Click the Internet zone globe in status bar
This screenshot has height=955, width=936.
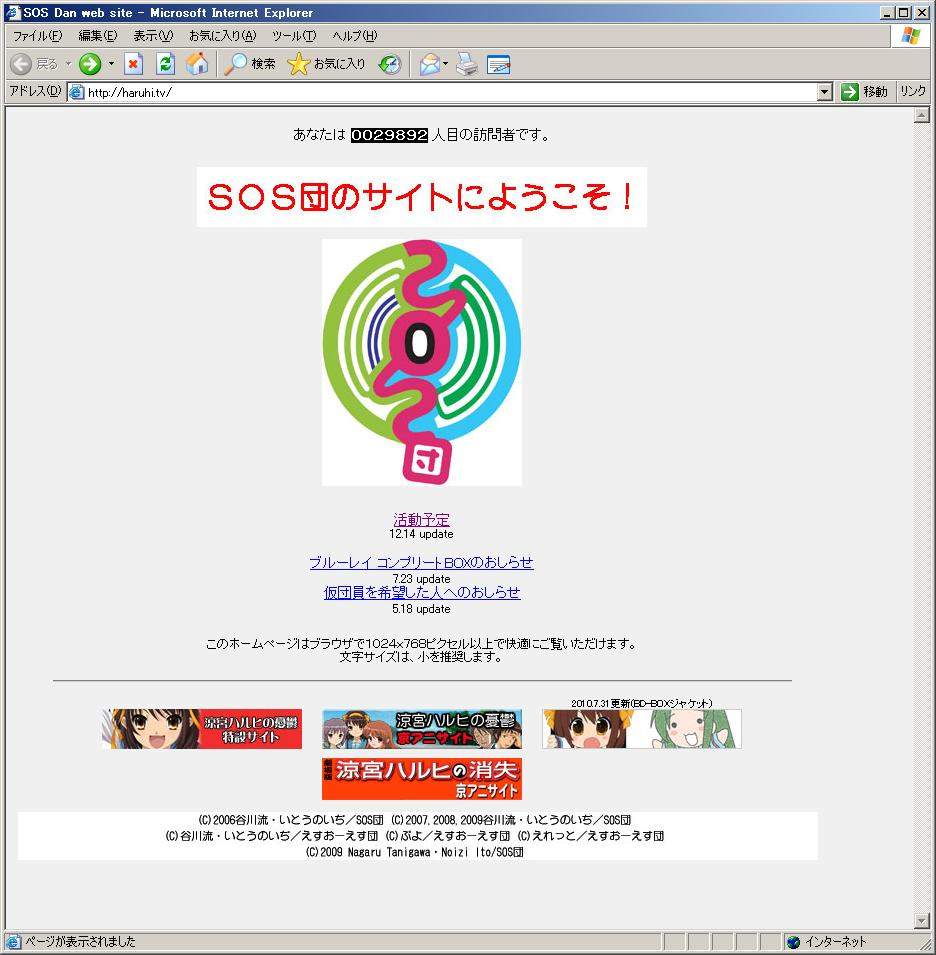[x=793, y=942]
